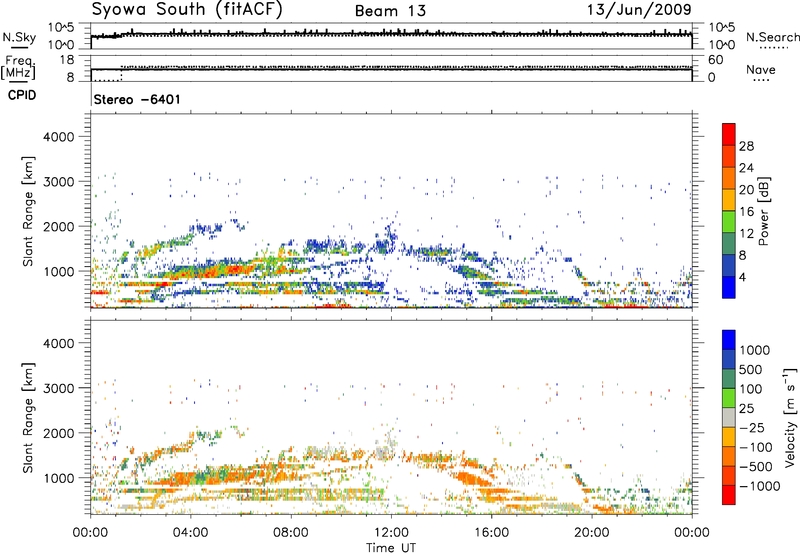This screenshot has width=800, height=554.
Task: Click the '60' Nave axis tick label
Action: (715, 60)
